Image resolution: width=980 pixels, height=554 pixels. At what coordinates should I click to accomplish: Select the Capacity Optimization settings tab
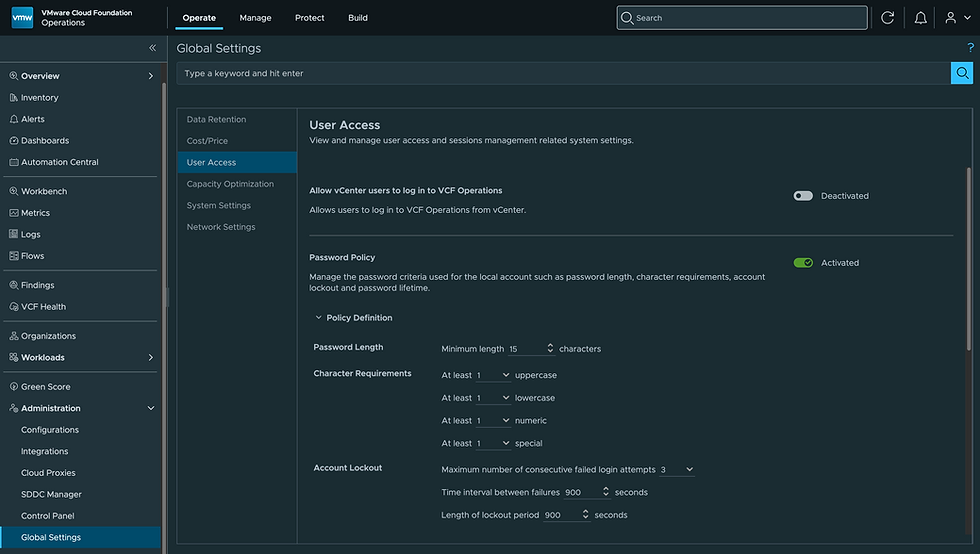coord(237,184)
